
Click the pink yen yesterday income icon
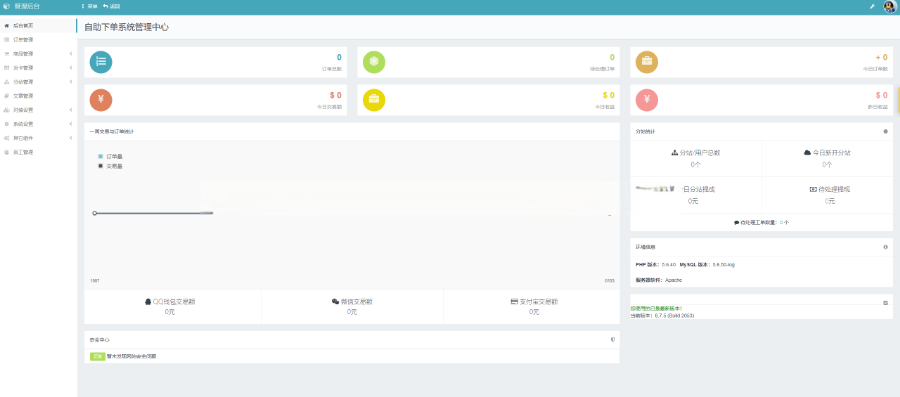coord(647,100)
